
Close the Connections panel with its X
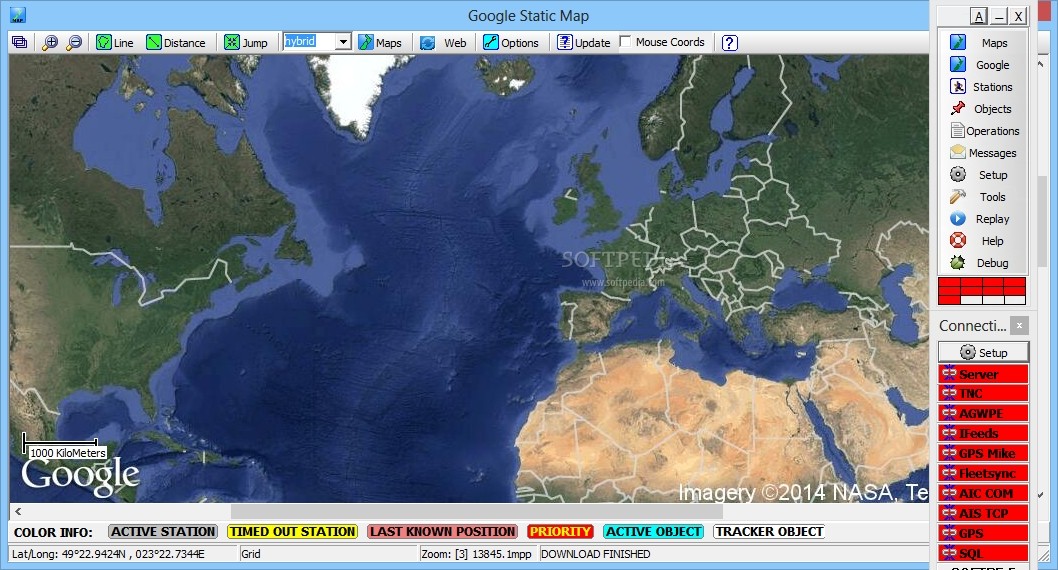point(1020,326)
